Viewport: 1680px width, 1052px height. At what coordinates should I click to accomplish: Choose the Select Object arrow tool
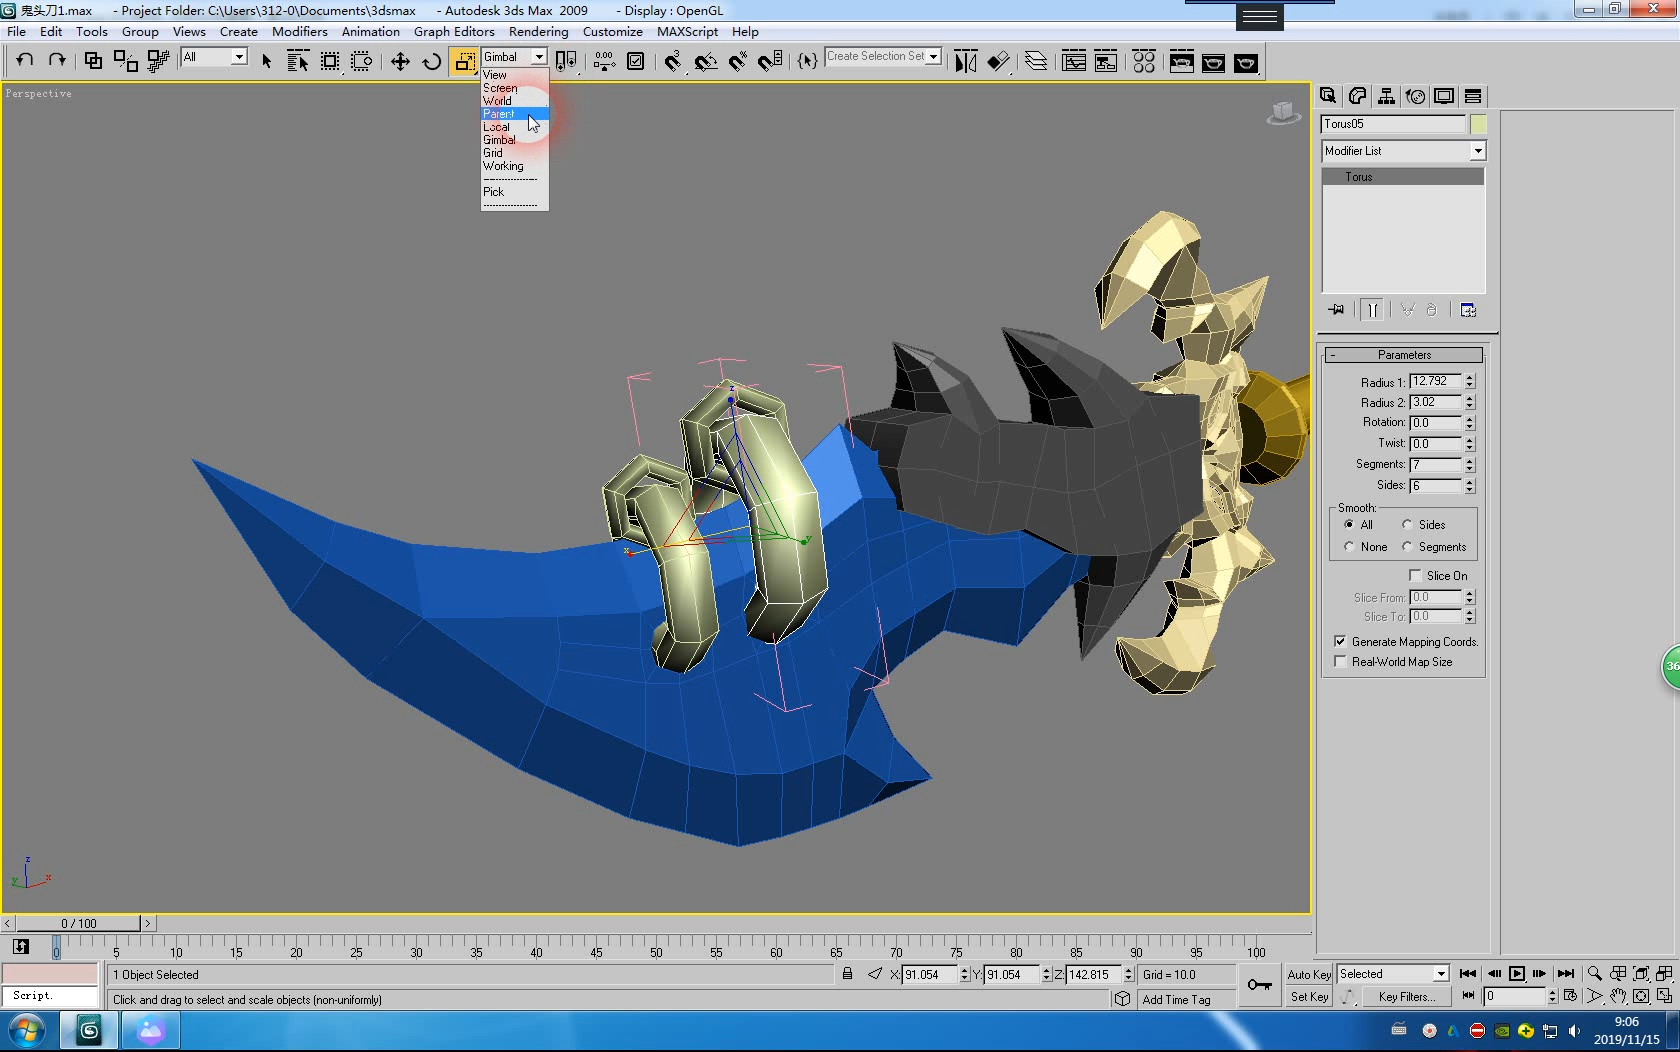click(x=267, y=61)
